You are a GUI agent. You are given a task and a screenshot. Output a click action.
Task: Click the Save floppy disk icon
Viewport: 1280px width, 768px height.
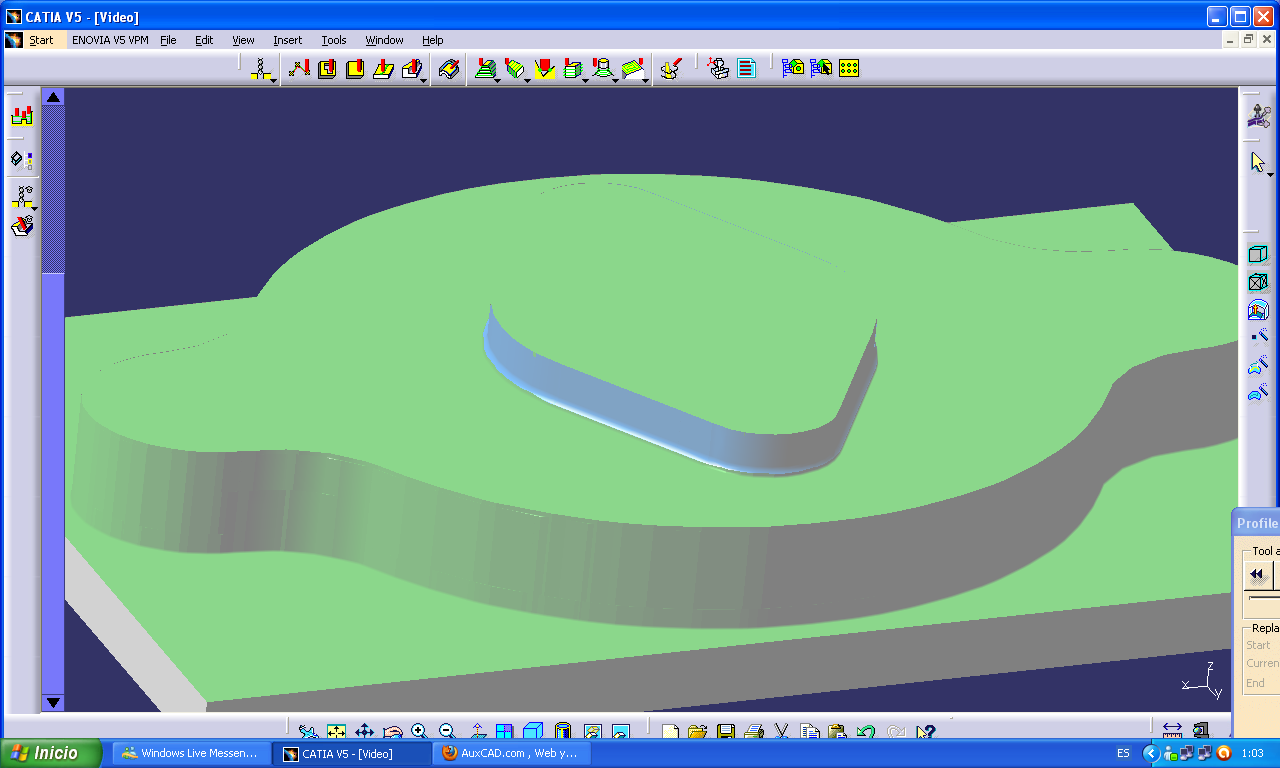pyautogui.click(x=726, y=732)
